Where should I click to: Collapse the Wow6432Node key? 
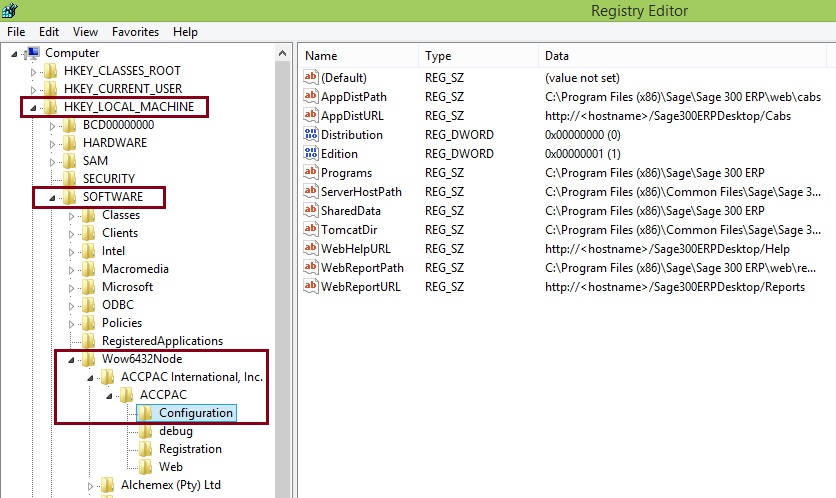tap(71, 360)
